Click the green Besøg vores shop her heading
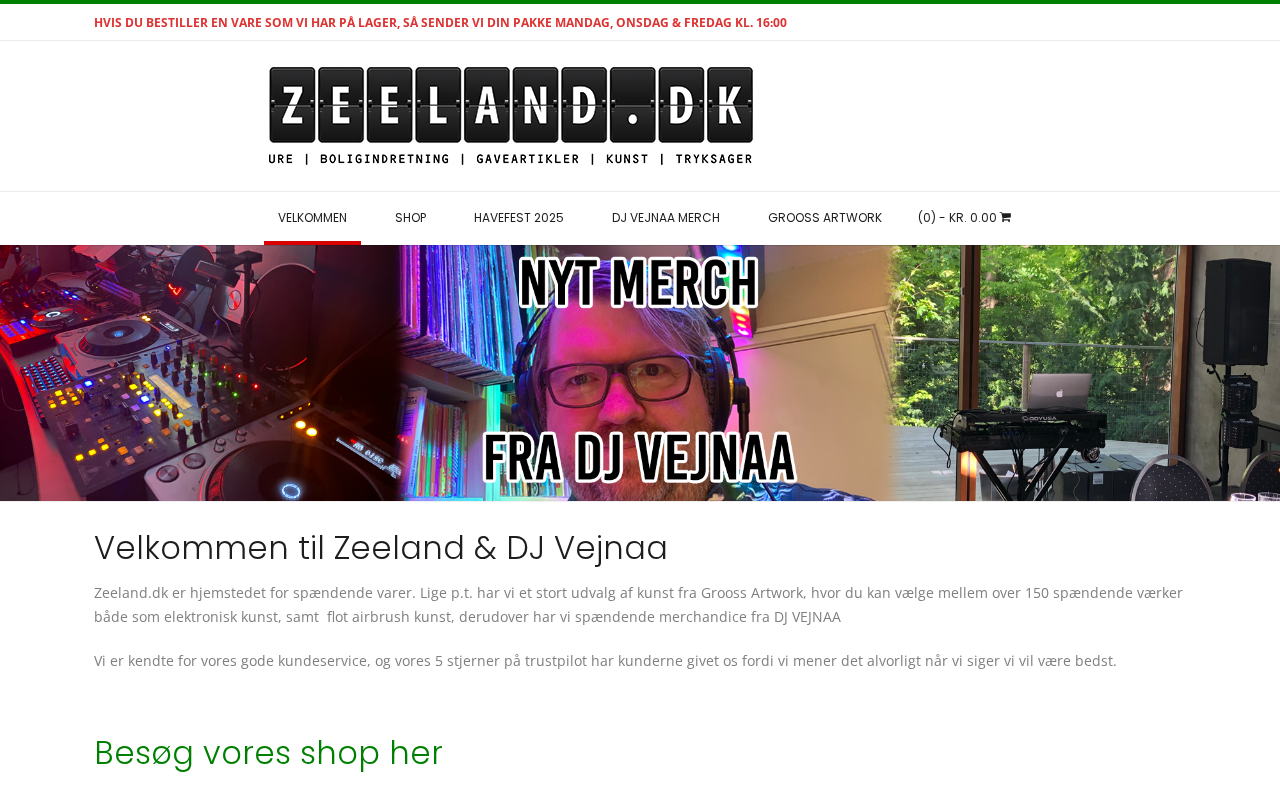 [268, 753]
